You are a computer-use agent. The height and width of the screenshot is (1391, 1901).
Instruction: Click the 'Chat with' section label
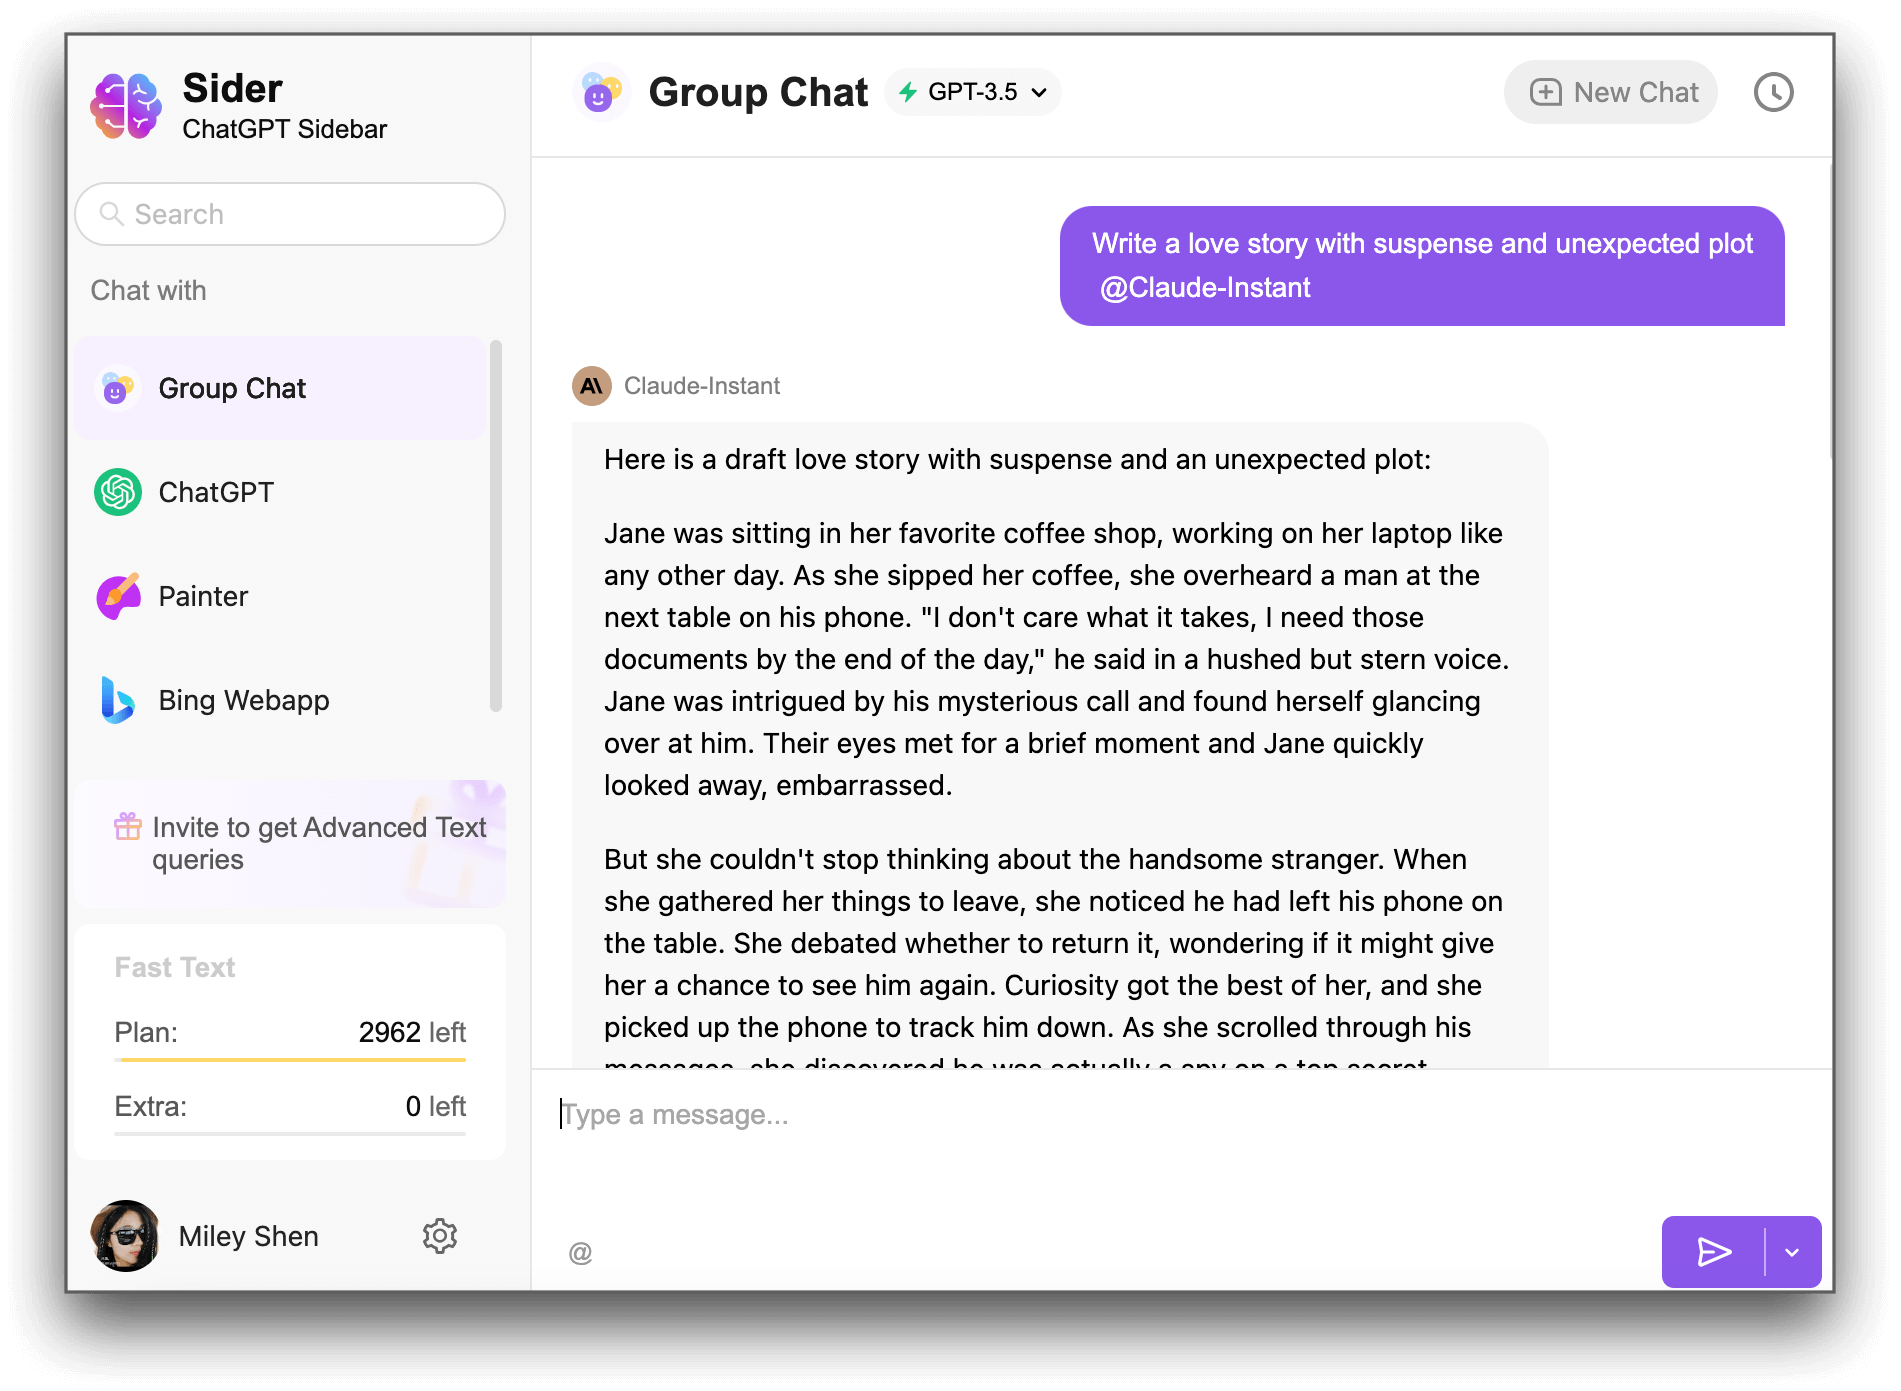pyautogui.click(x=148, y=290)
